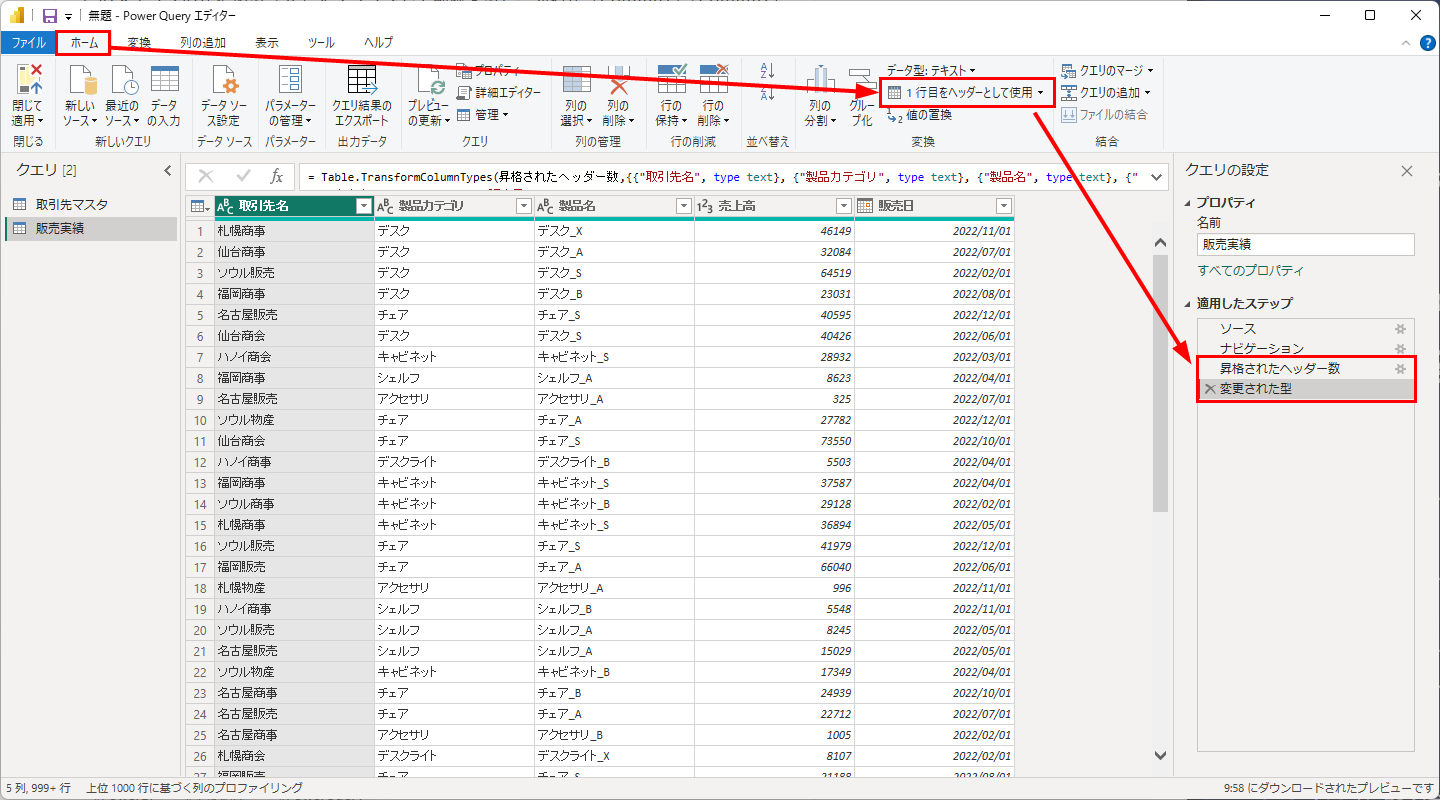This screenshot has height=800, width=1440.
Task: Click the 123 type icon of 売上高 column
Action: click(x=706, y=206)
